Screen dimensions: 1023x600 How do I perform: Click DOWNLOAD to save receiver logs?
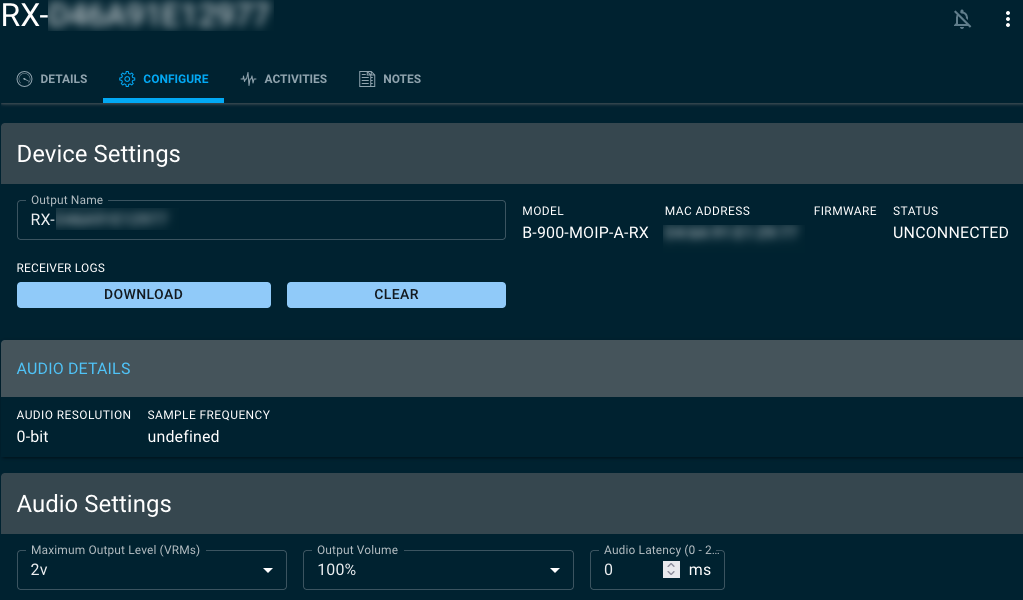click(x=143, y=294)
